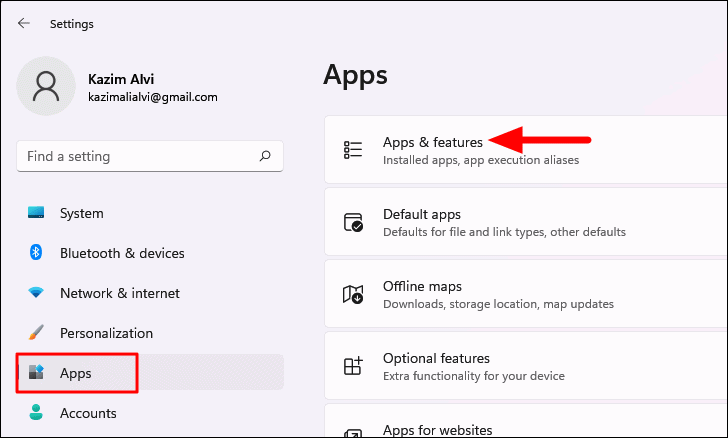This screenshot has width=728, height=438.
Task: Open Default apps settings
Action: (x=526, y=222)
